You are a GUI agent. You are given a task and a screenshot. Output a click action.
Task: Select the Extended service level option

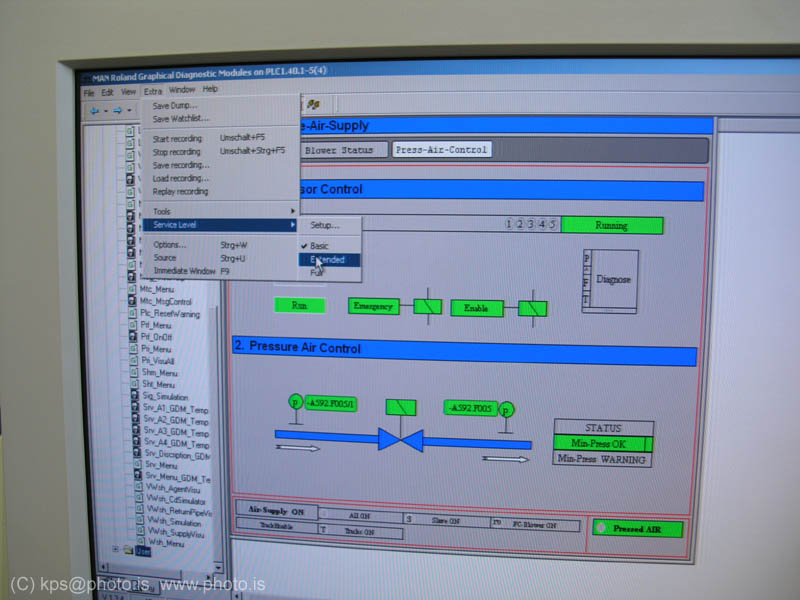click(329, 260)
